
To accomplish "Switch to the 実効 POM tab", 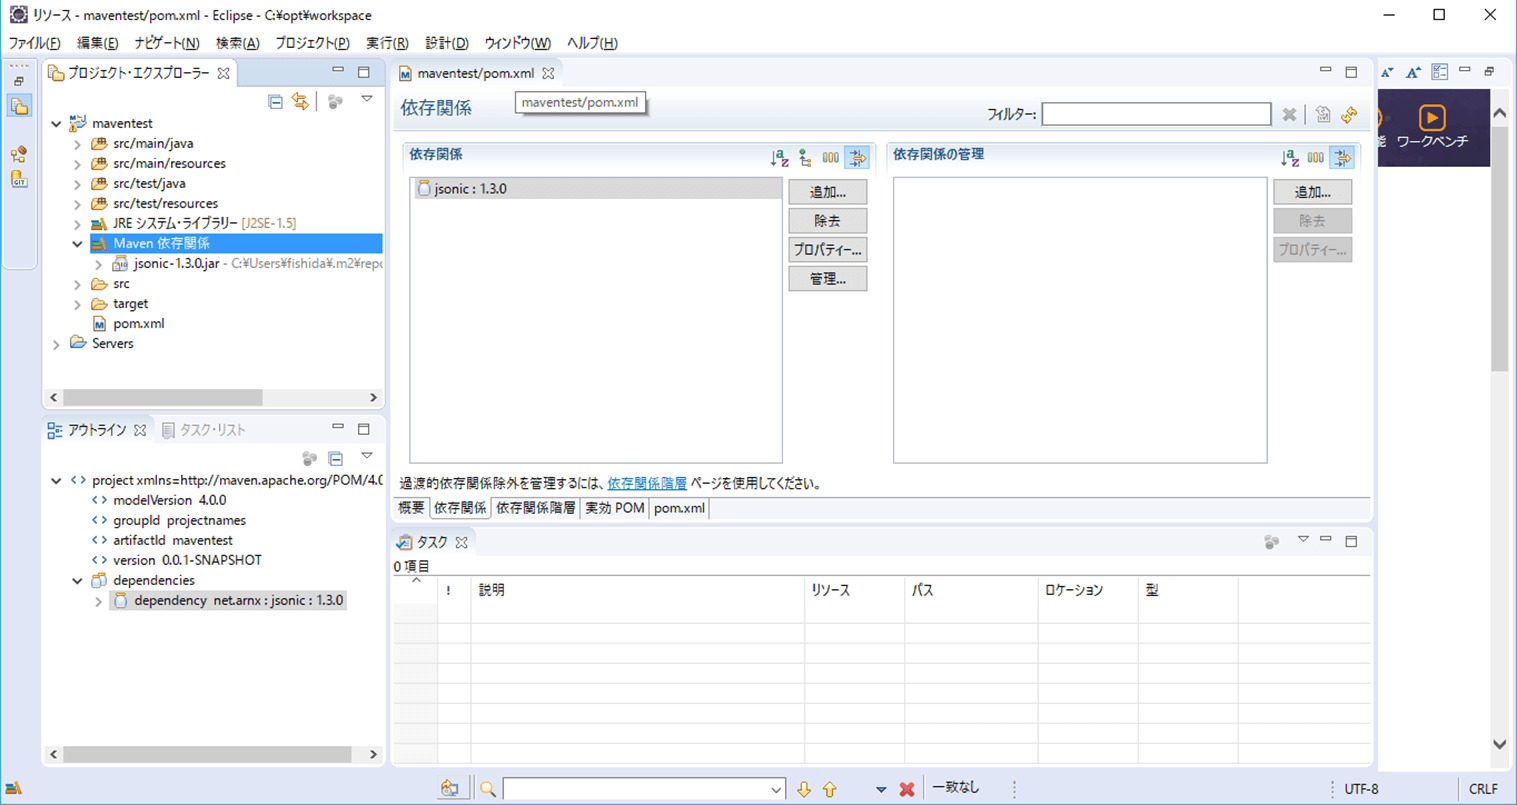I will [x=614, y=508].
